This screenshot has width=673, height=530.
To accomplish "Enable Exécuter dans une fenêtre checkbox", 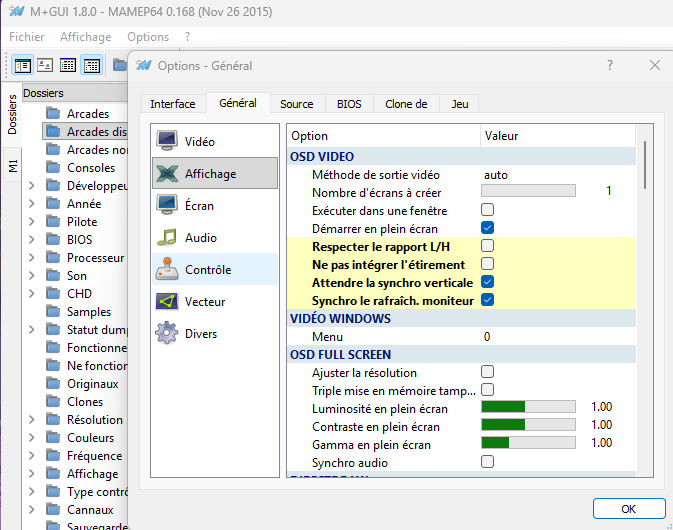I will pos(488,210).
